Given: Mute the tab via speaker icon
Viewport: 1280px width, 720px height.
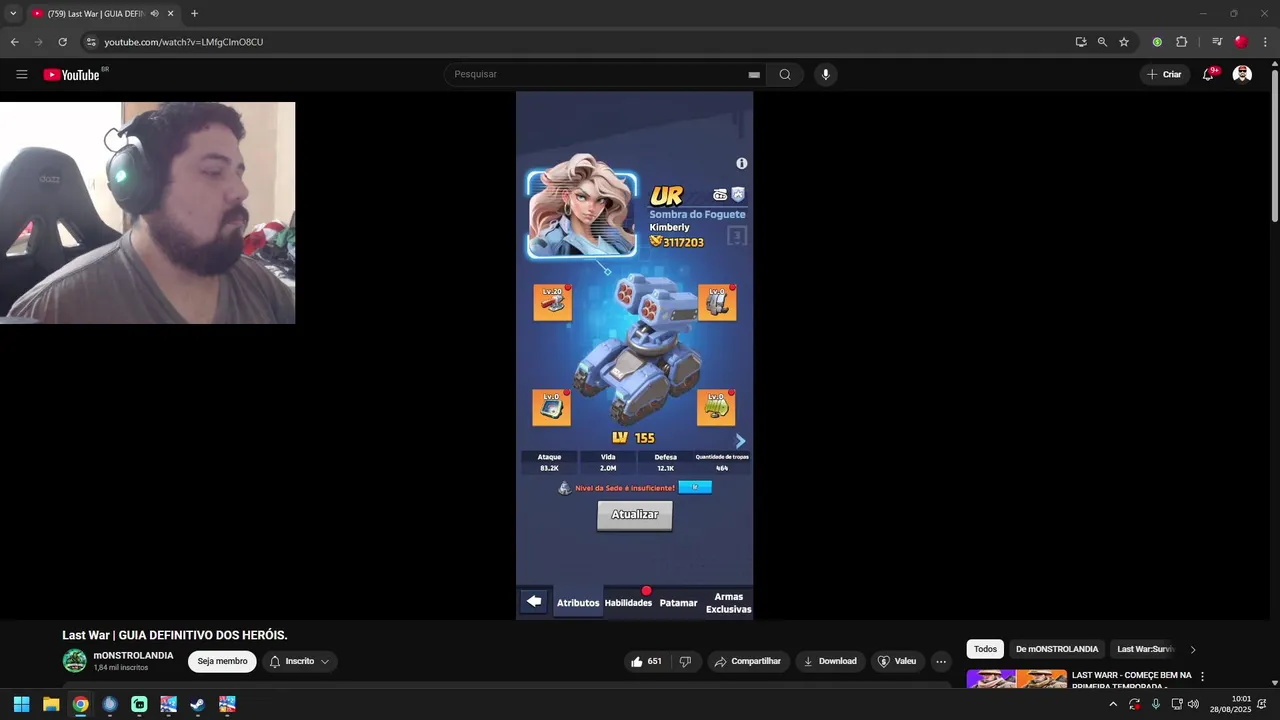Looking at the screenshot, I should pyautogui.click(x=154, y=14).
